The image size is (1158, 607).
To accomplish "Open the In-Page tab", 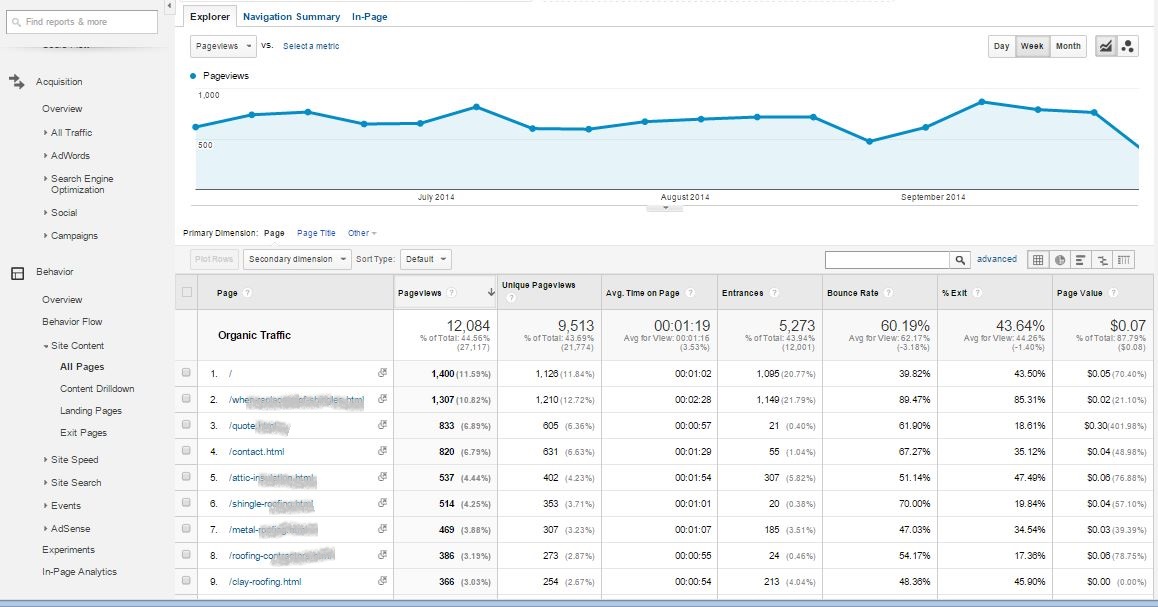I will click(x=369, y=17).
